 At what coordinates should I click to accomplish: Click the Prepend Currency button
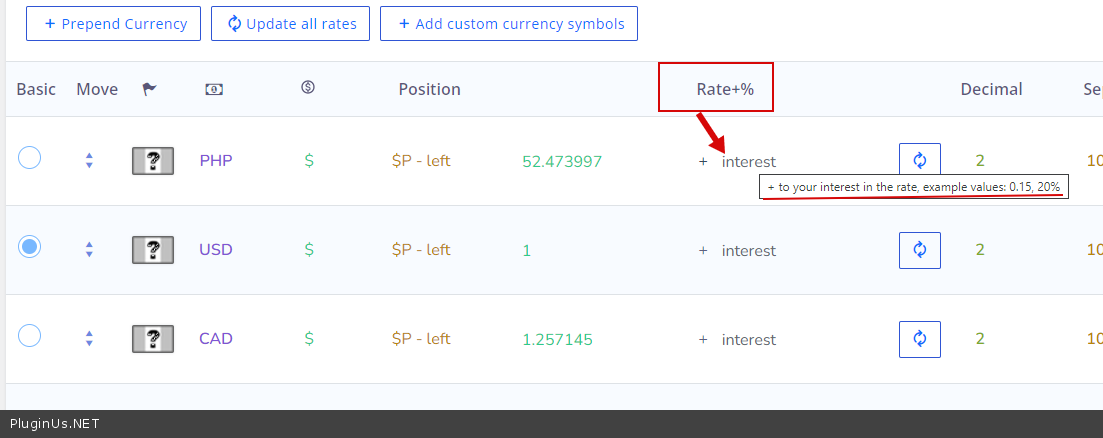point(113,24)
